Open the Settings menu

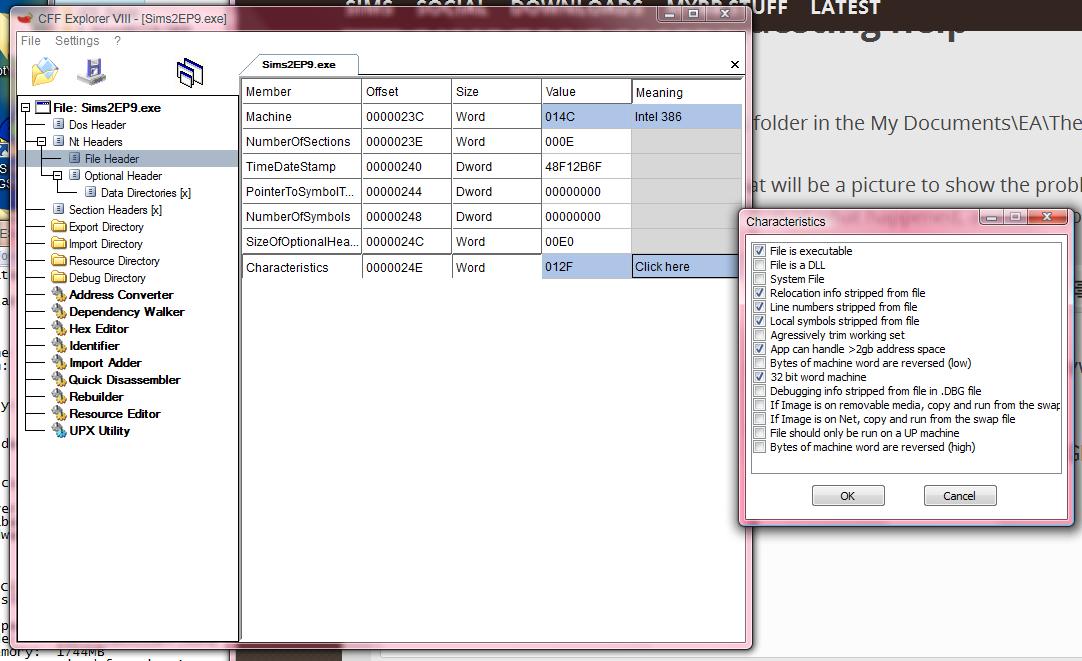tap(77, 41)
